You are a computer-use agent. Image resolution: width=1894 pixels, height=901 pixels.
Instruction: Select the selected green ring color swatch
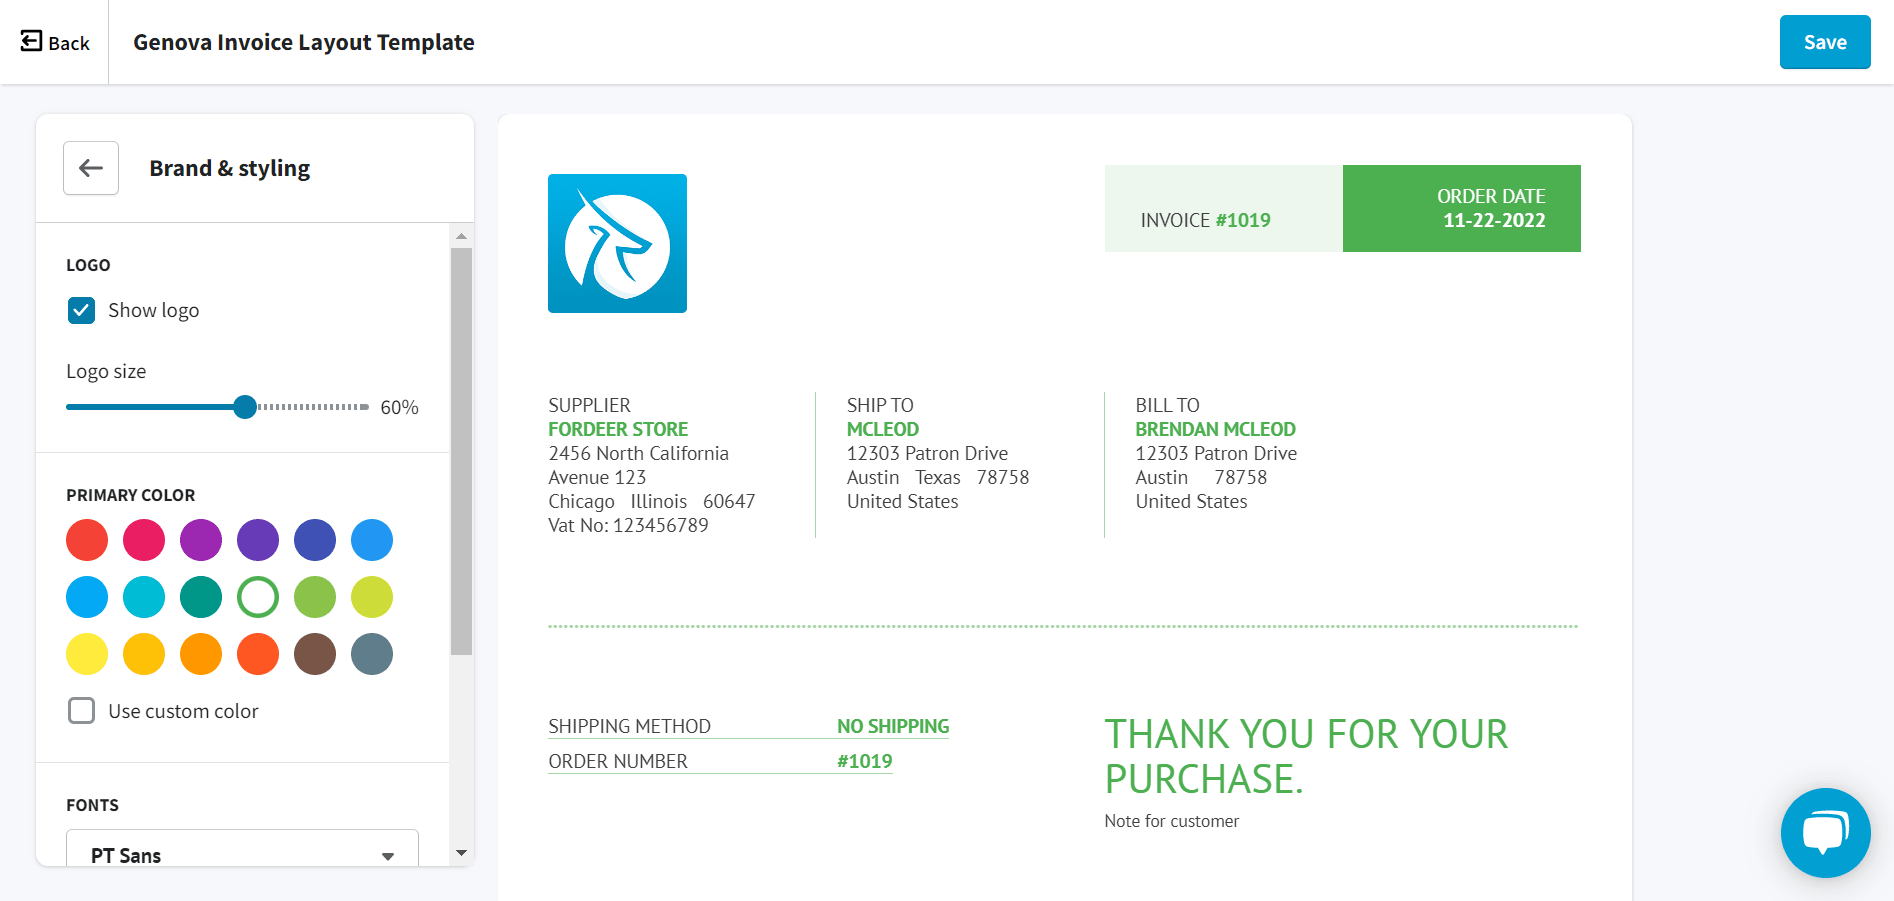258,597
